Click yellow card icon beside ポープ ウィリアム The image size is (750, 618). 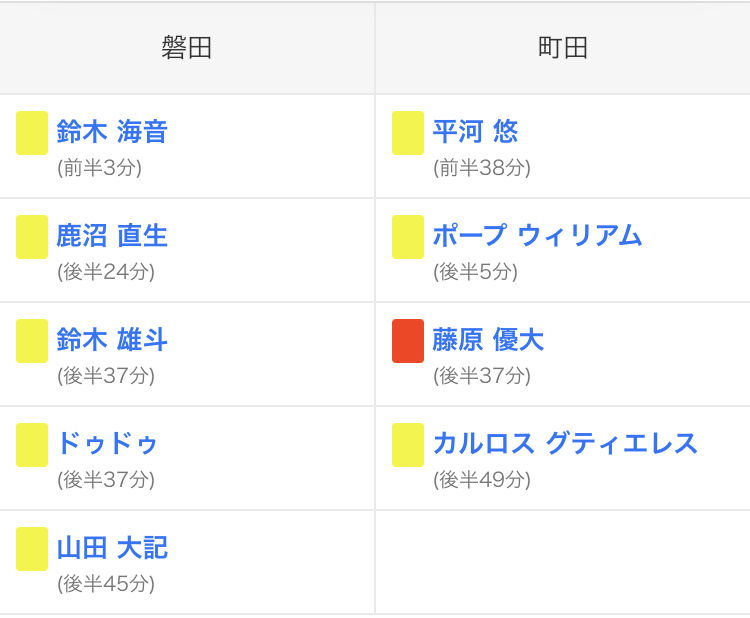(x=408, y=237)
